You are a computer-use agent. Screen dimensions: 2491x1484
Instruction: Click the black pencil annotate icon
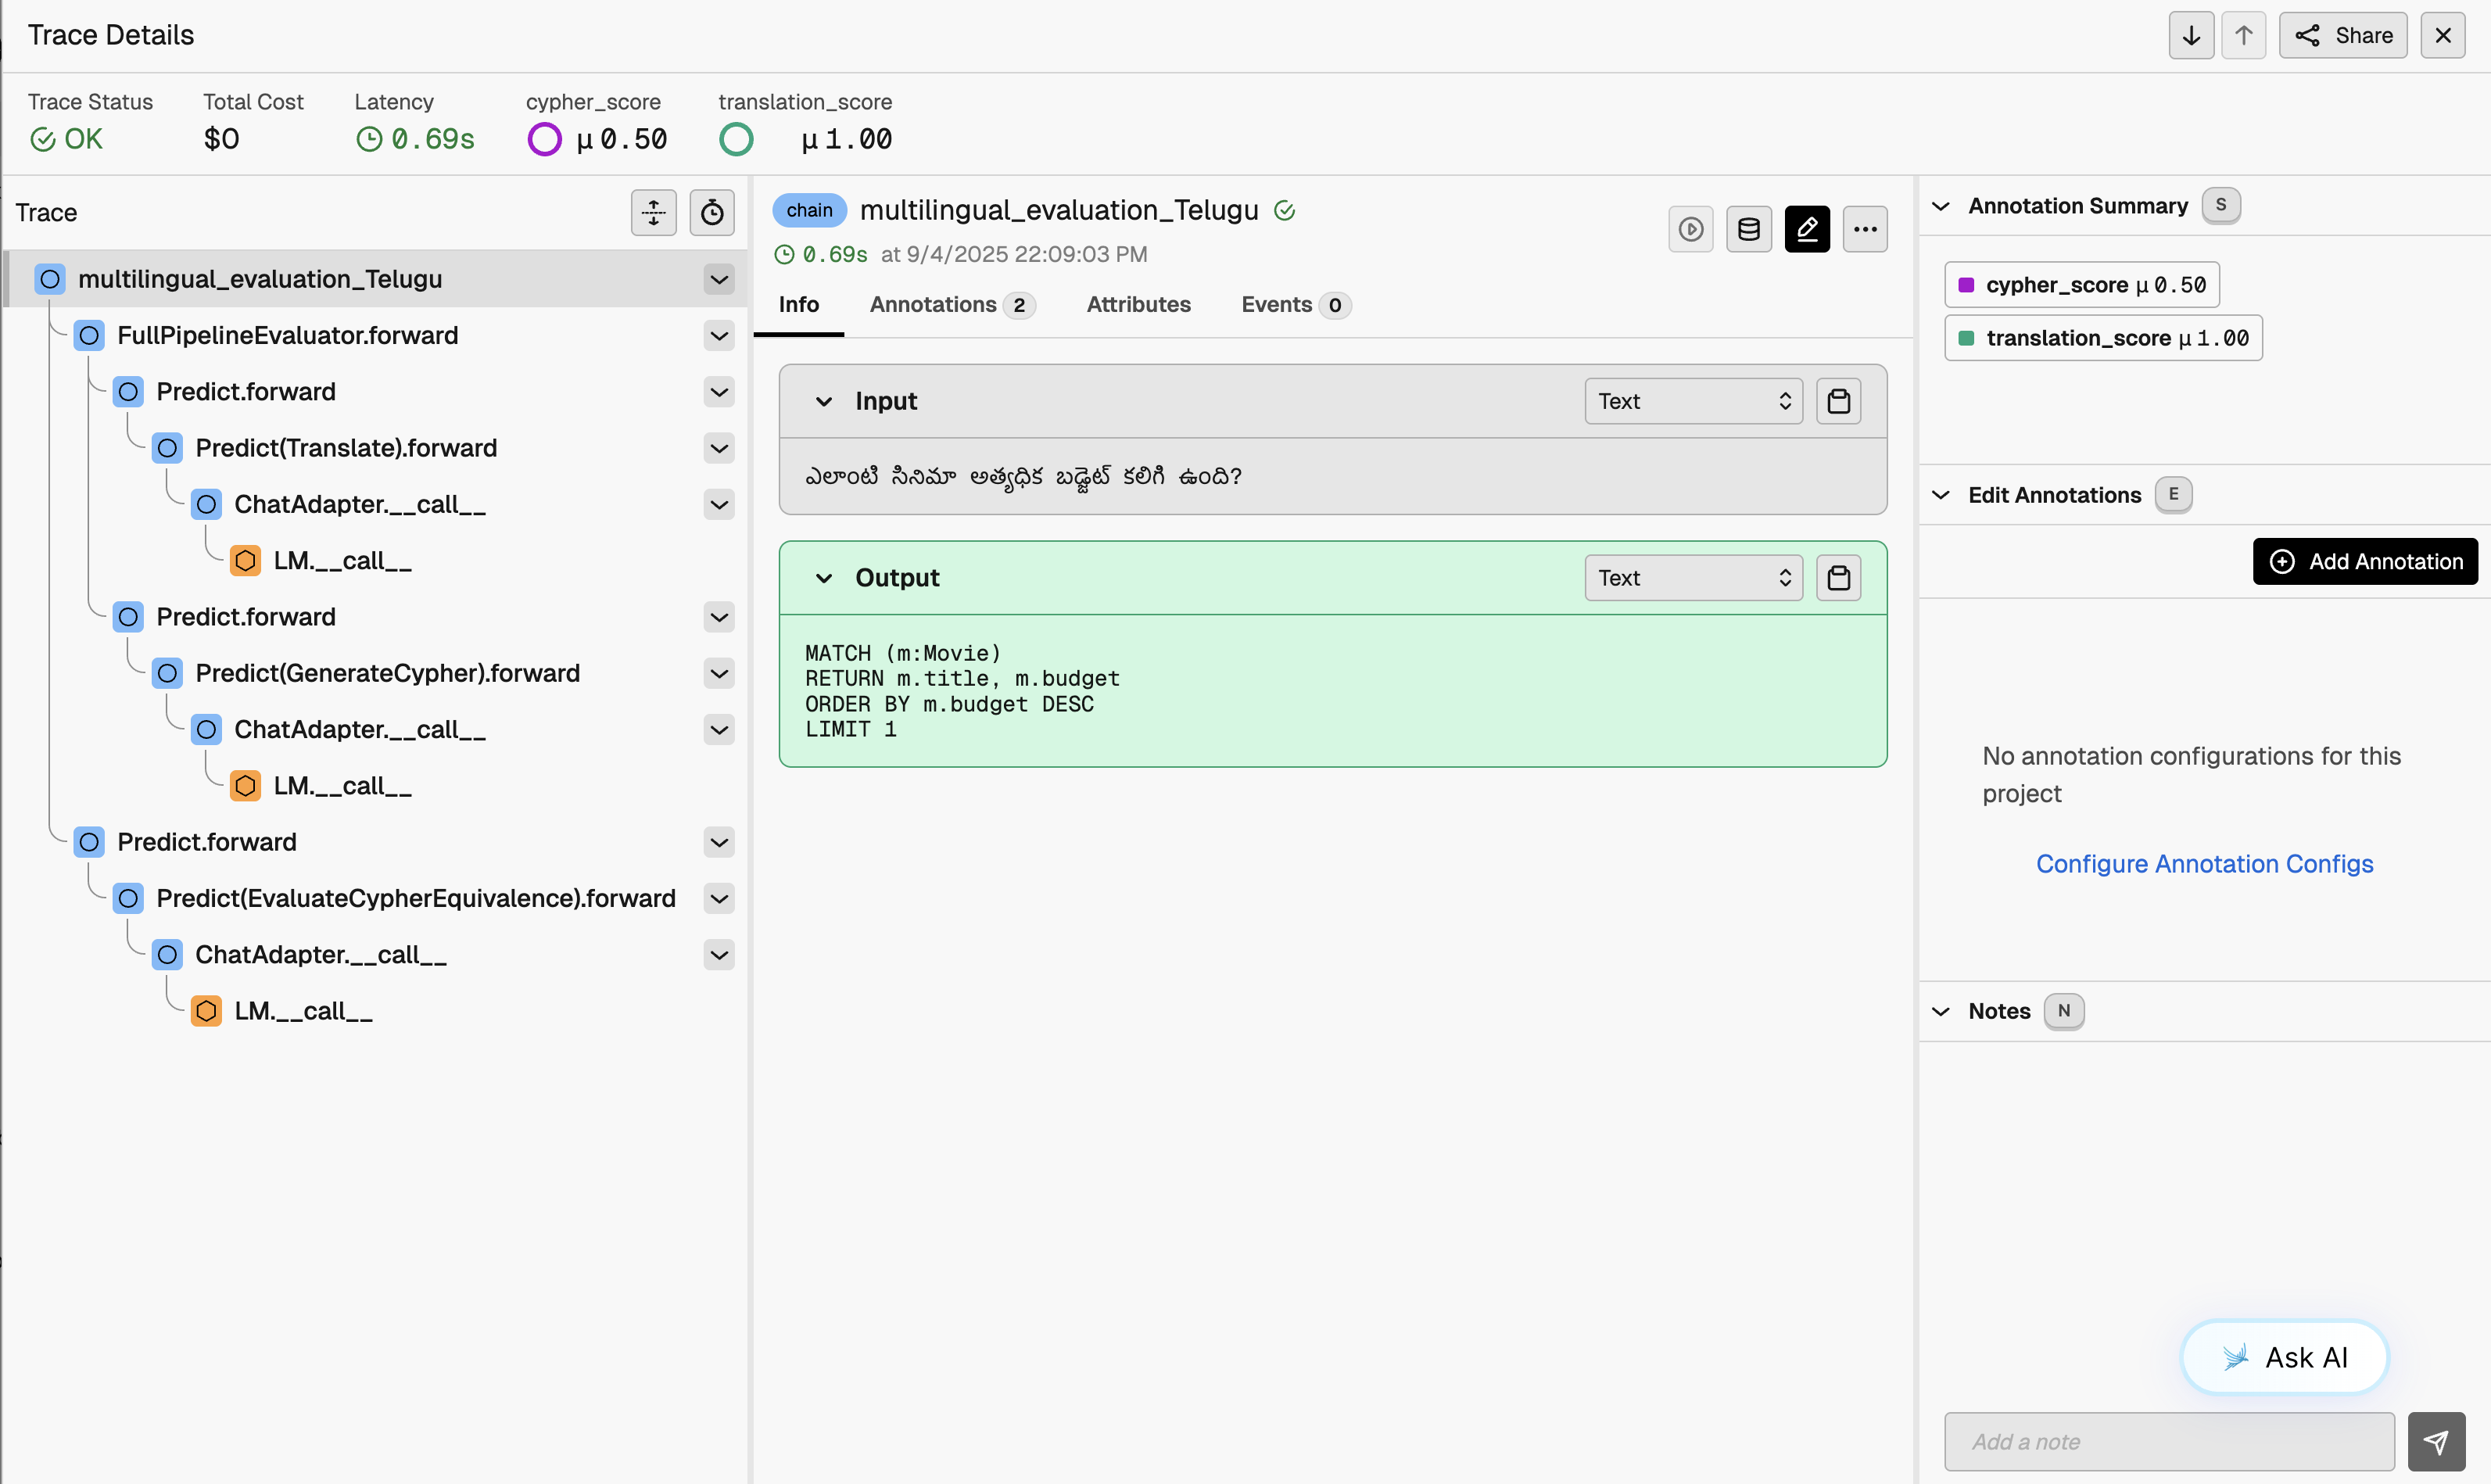[1806, 230]
